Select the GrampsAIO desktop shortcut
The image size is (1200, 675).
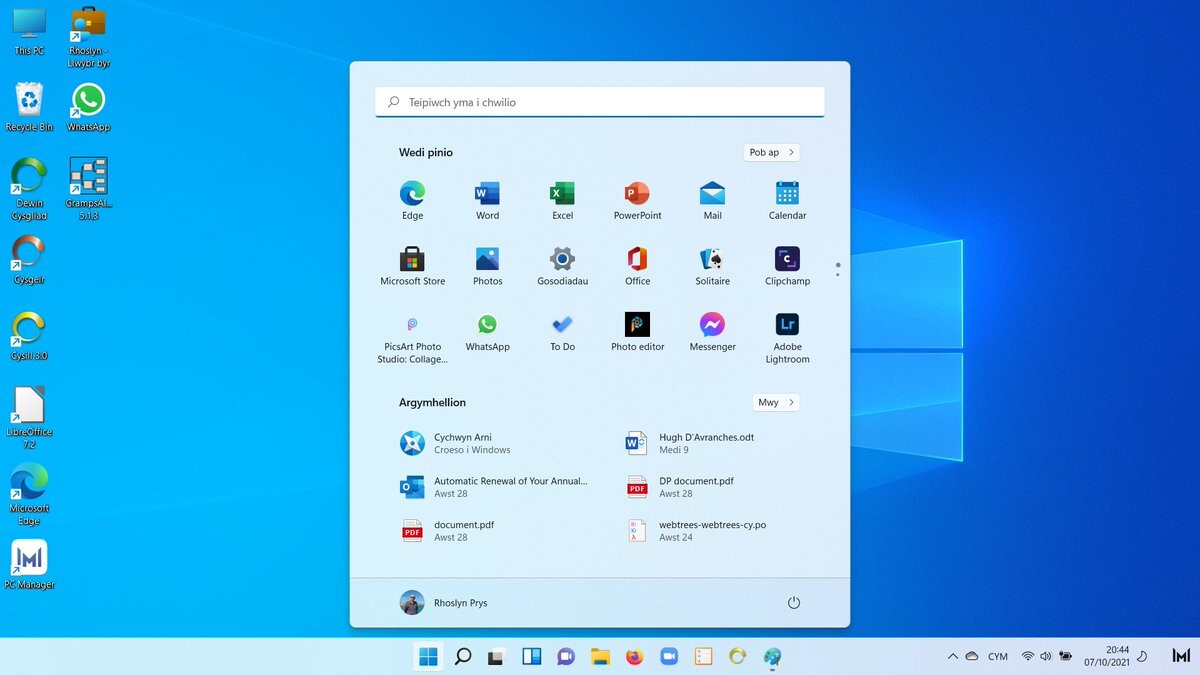89,189
